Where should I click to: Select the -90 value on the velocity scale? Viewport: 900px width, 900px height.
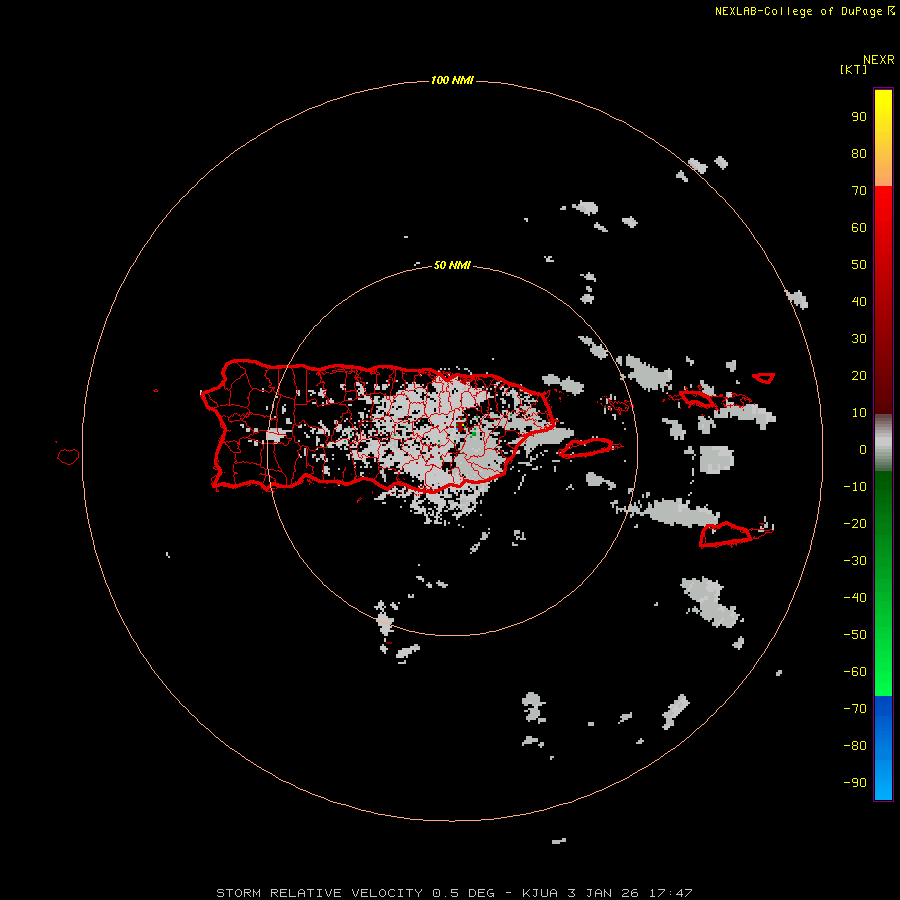tap(855, 783)
